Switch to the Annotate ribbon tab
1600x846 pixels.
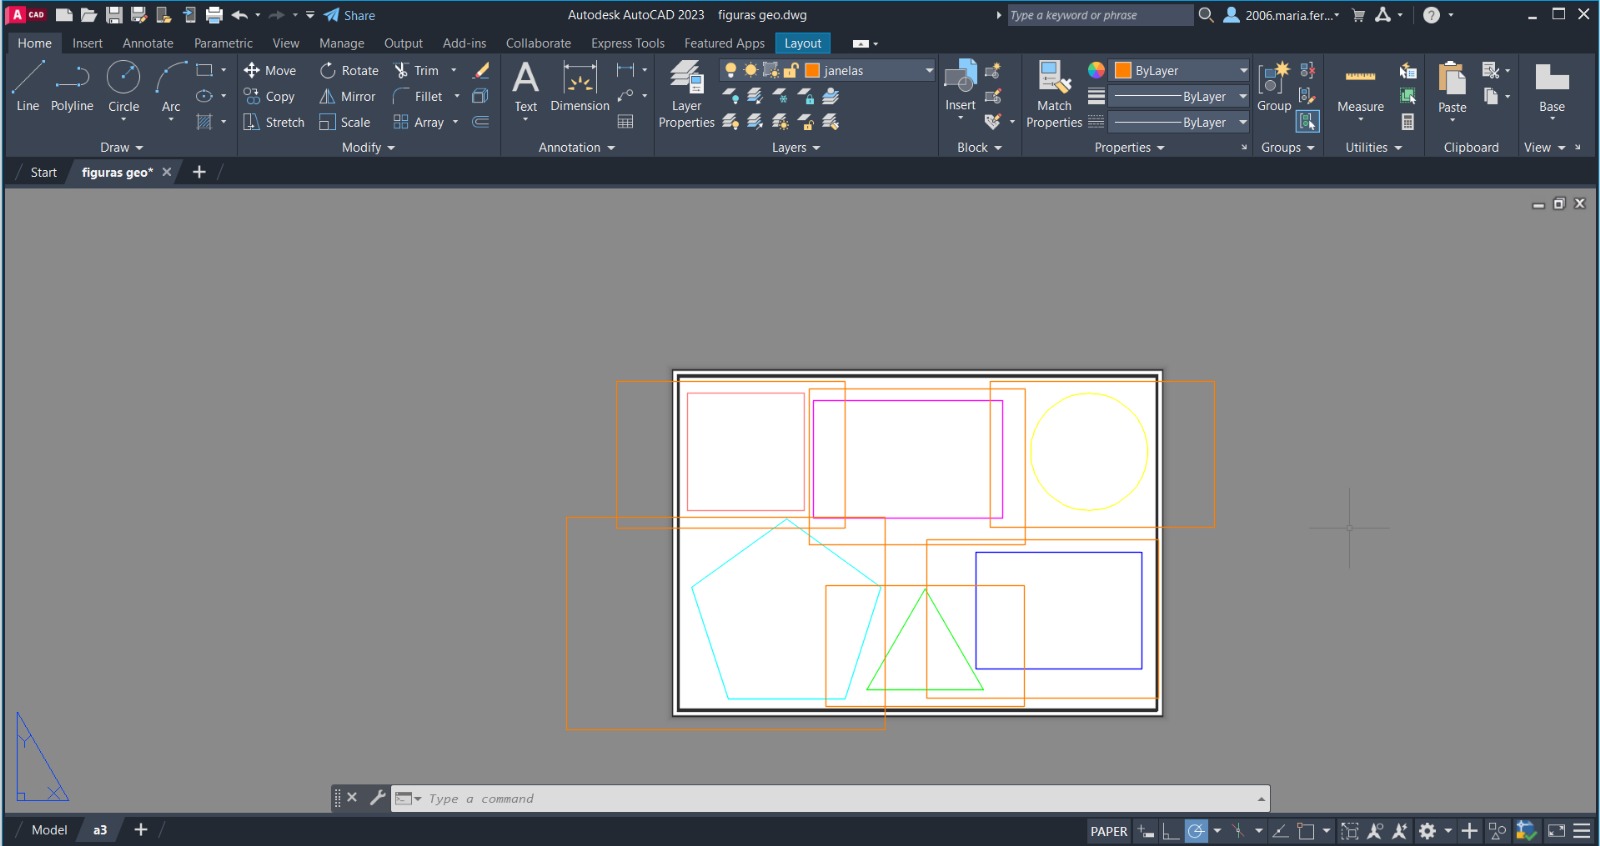click(x=148, y=43)
